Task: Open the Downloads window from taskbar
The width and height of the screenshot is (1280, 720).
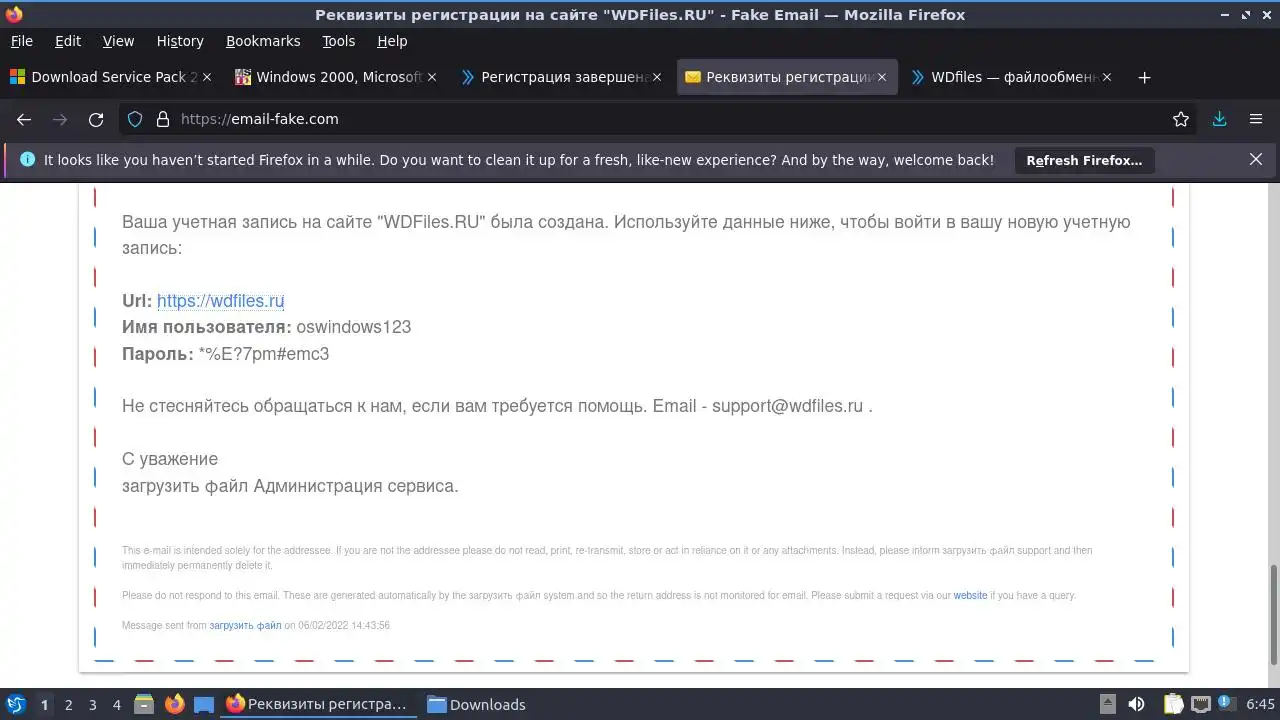Action: coord(477,704)
